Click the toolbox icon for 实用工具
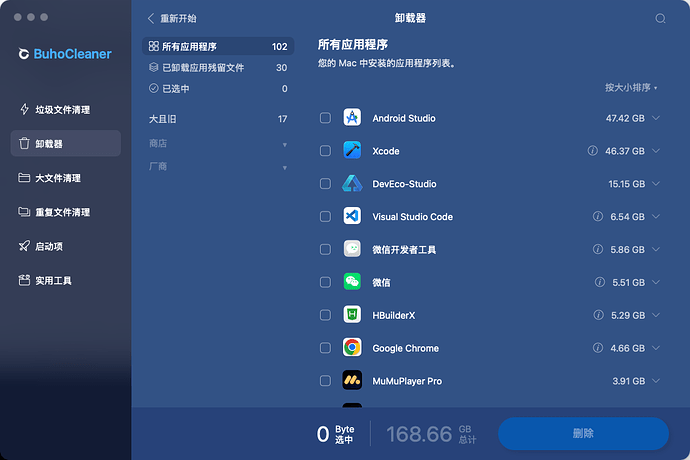The width and height of the screenshot is (690, 460). [24, 280]
